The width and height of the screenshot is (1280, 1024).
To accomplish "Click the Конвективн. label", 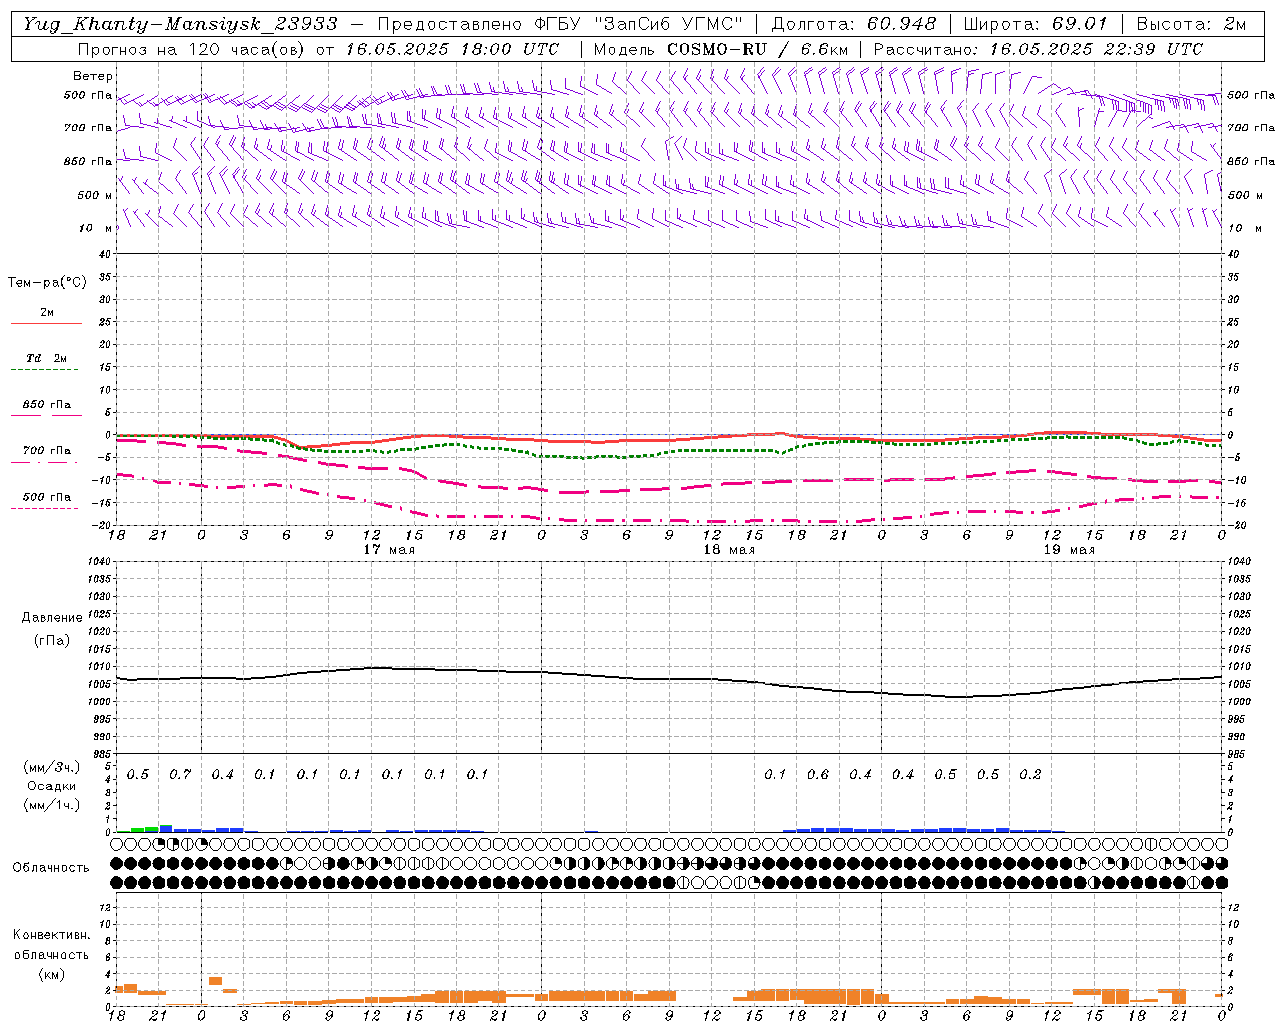I will (x=51, y=935).
